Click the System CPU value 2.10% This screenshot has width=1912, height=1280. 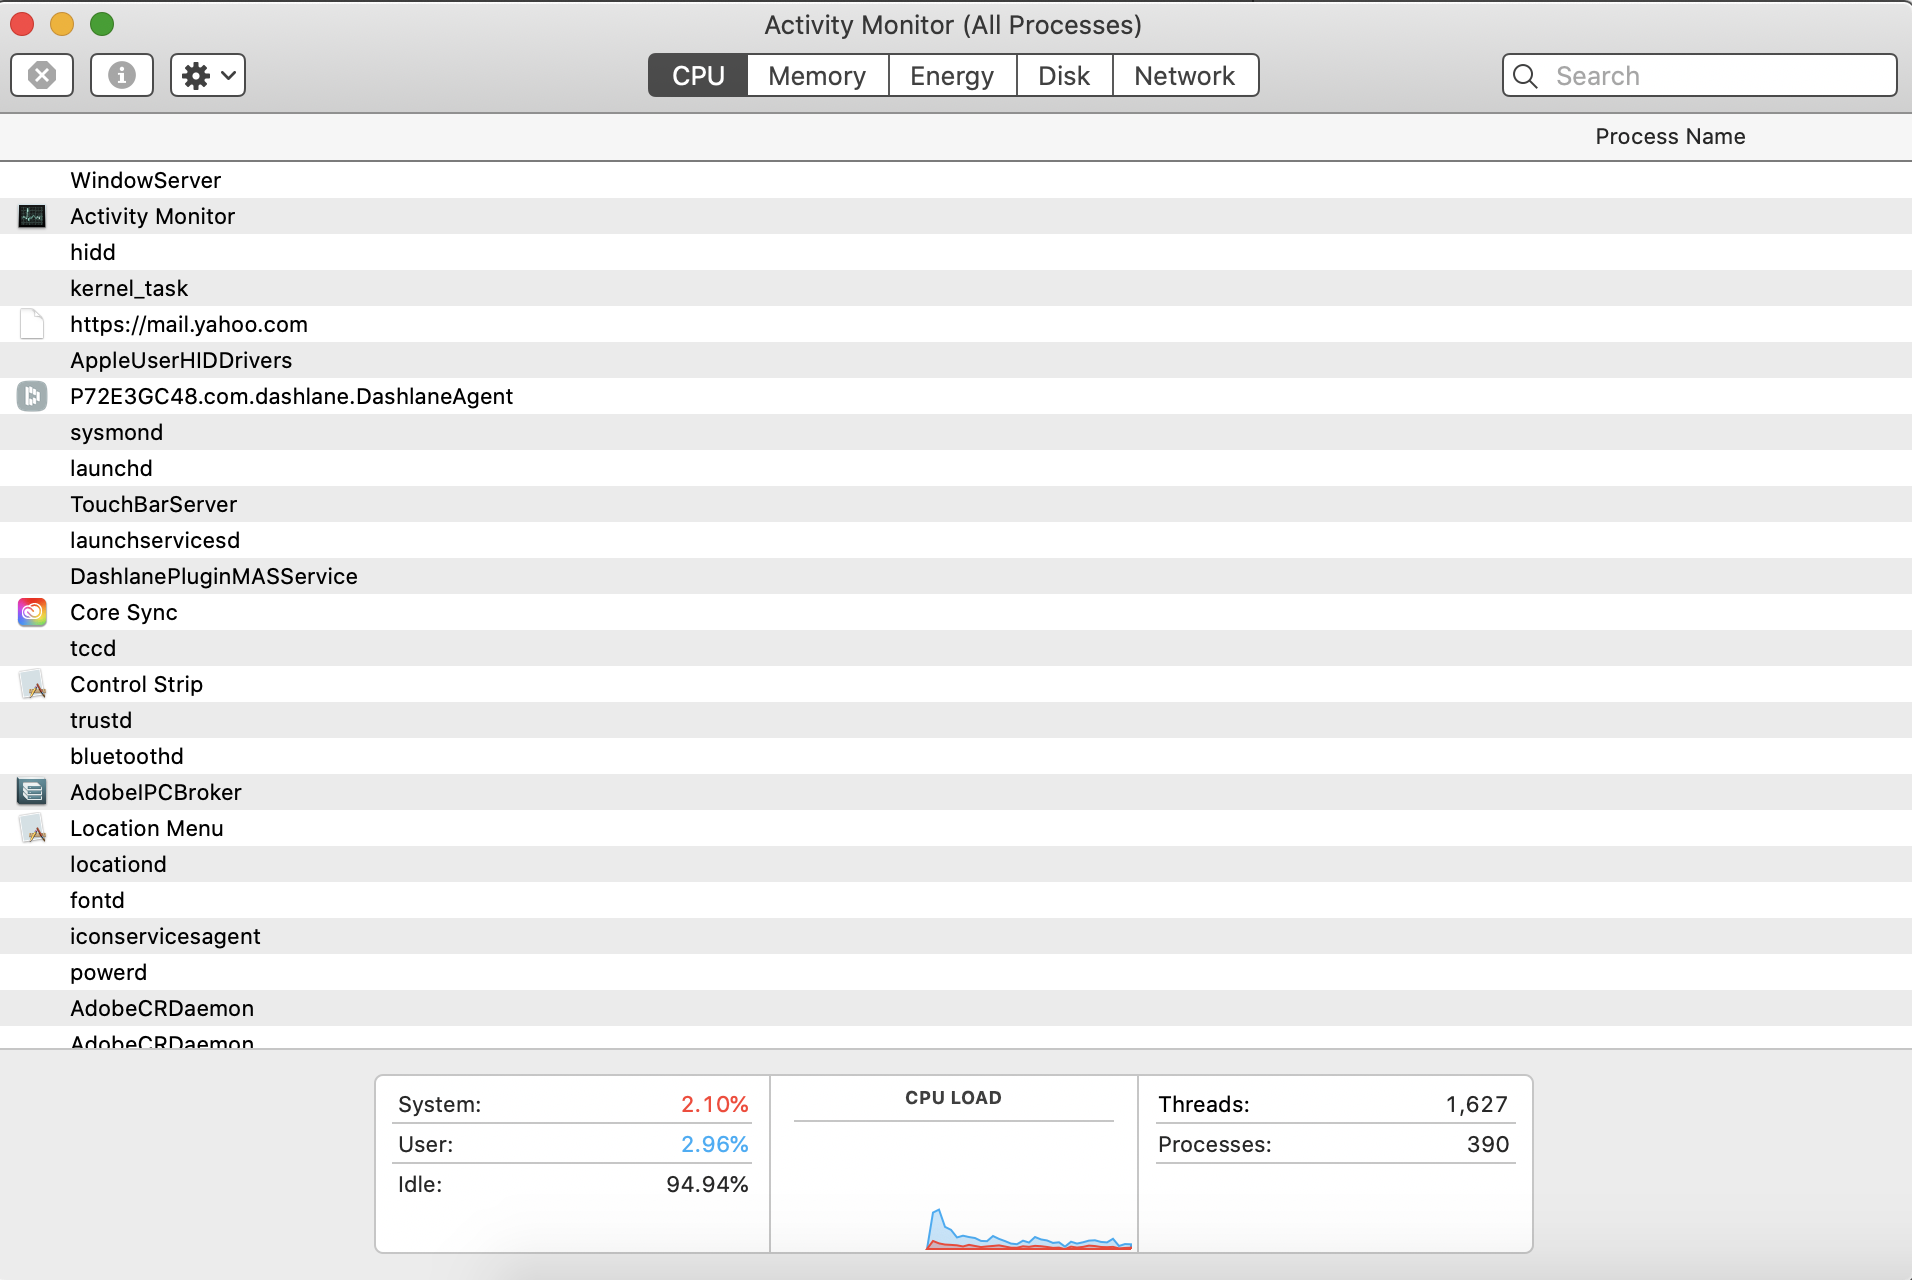[715, 1104]
